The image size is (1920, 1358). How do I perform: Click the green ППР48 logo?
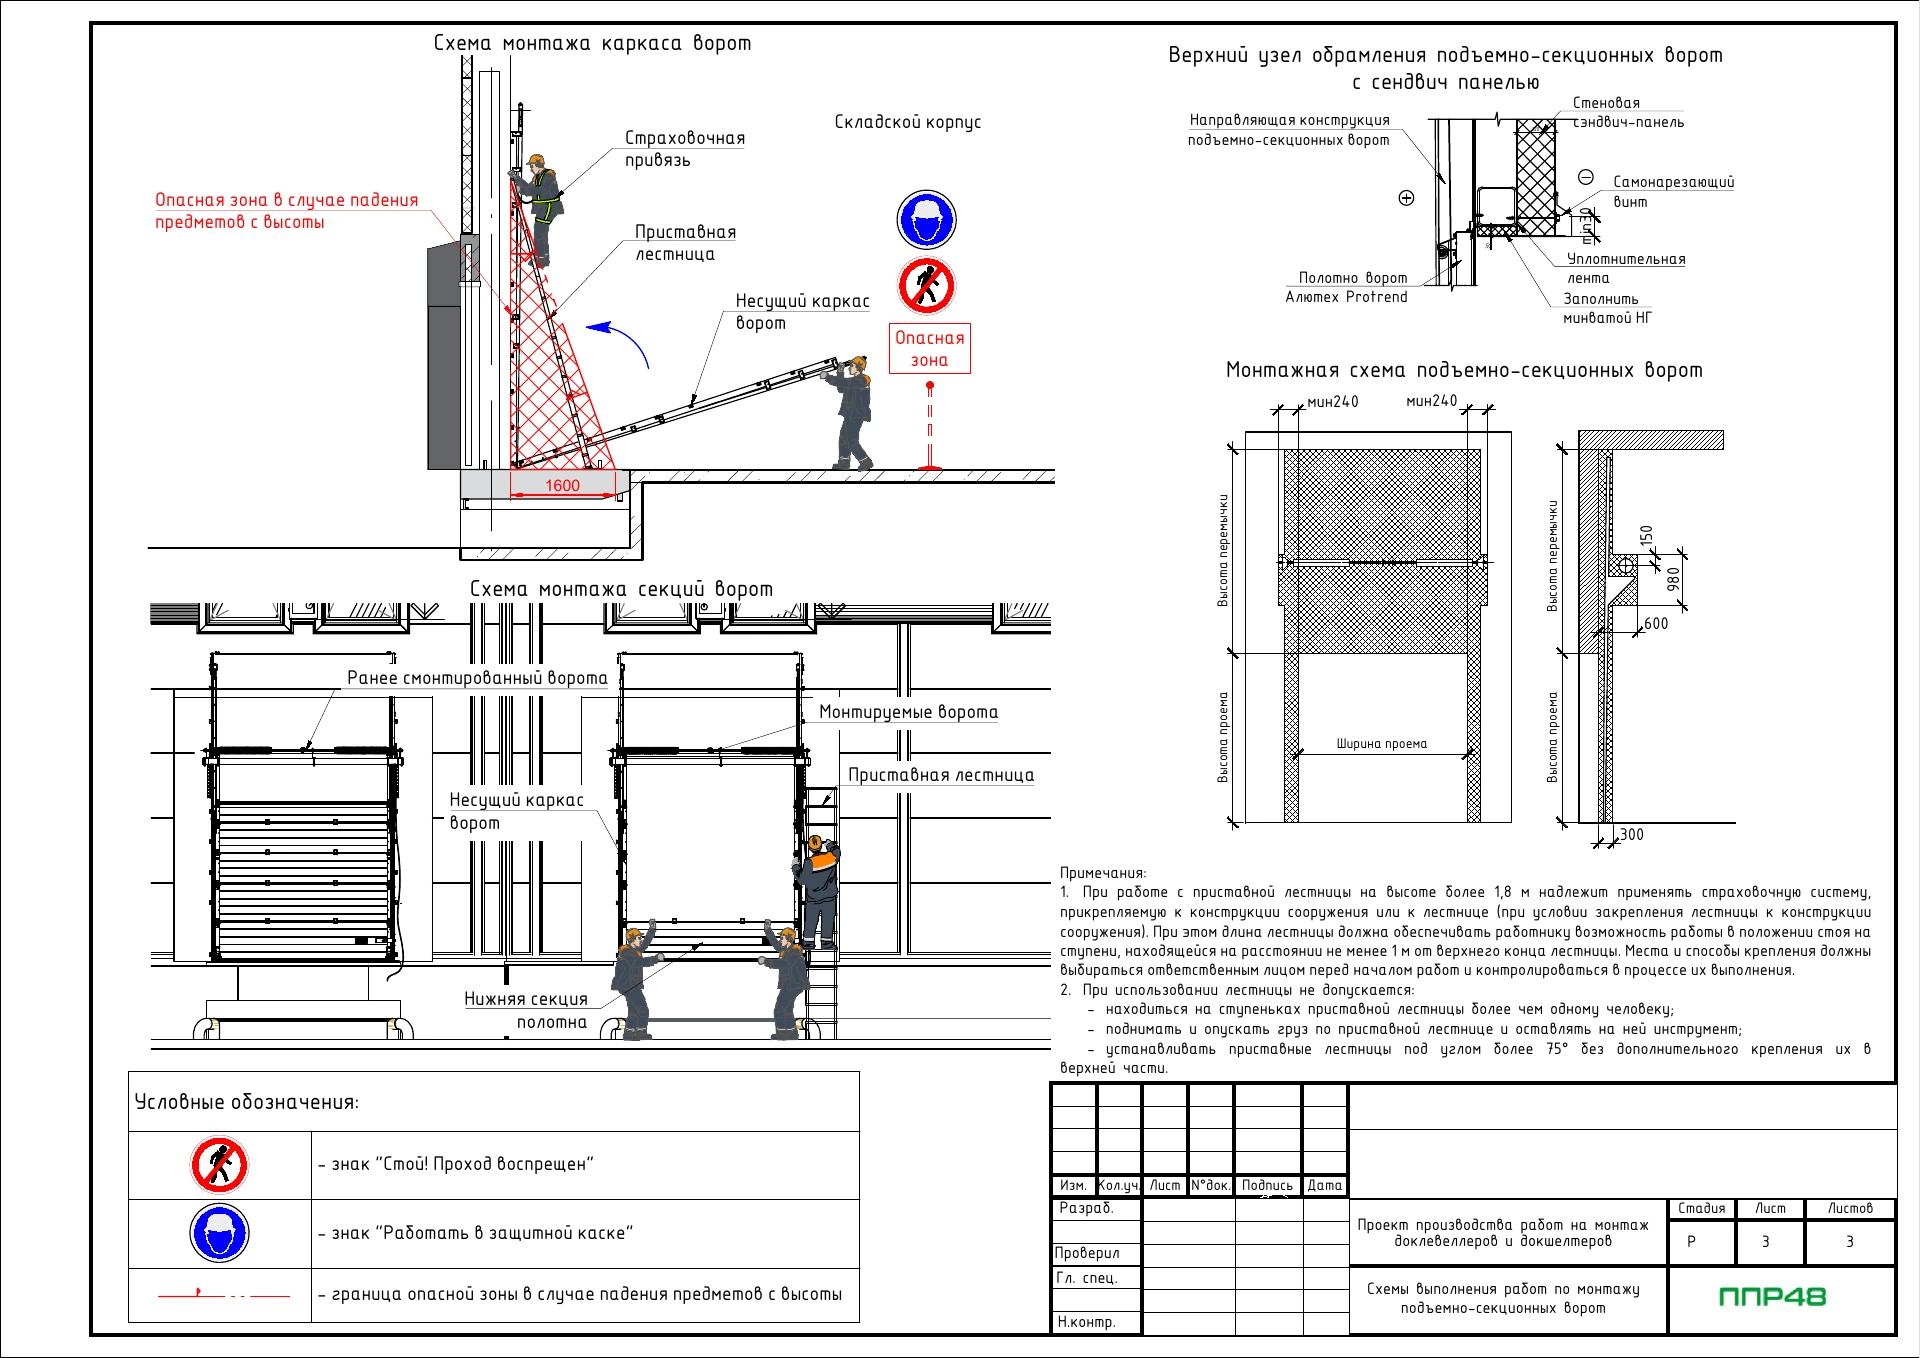pos(1772,1297)
